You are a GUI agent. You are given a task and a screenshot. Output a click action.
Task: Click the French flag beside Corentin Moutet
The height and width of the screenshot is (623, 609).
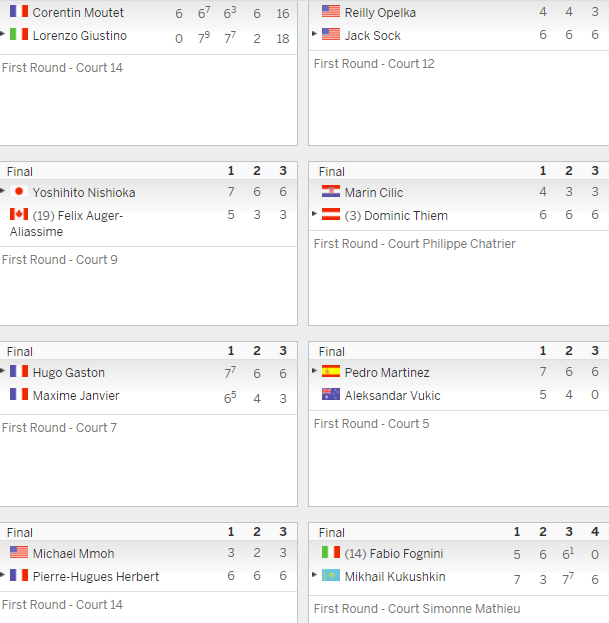(x=19, y=11)
